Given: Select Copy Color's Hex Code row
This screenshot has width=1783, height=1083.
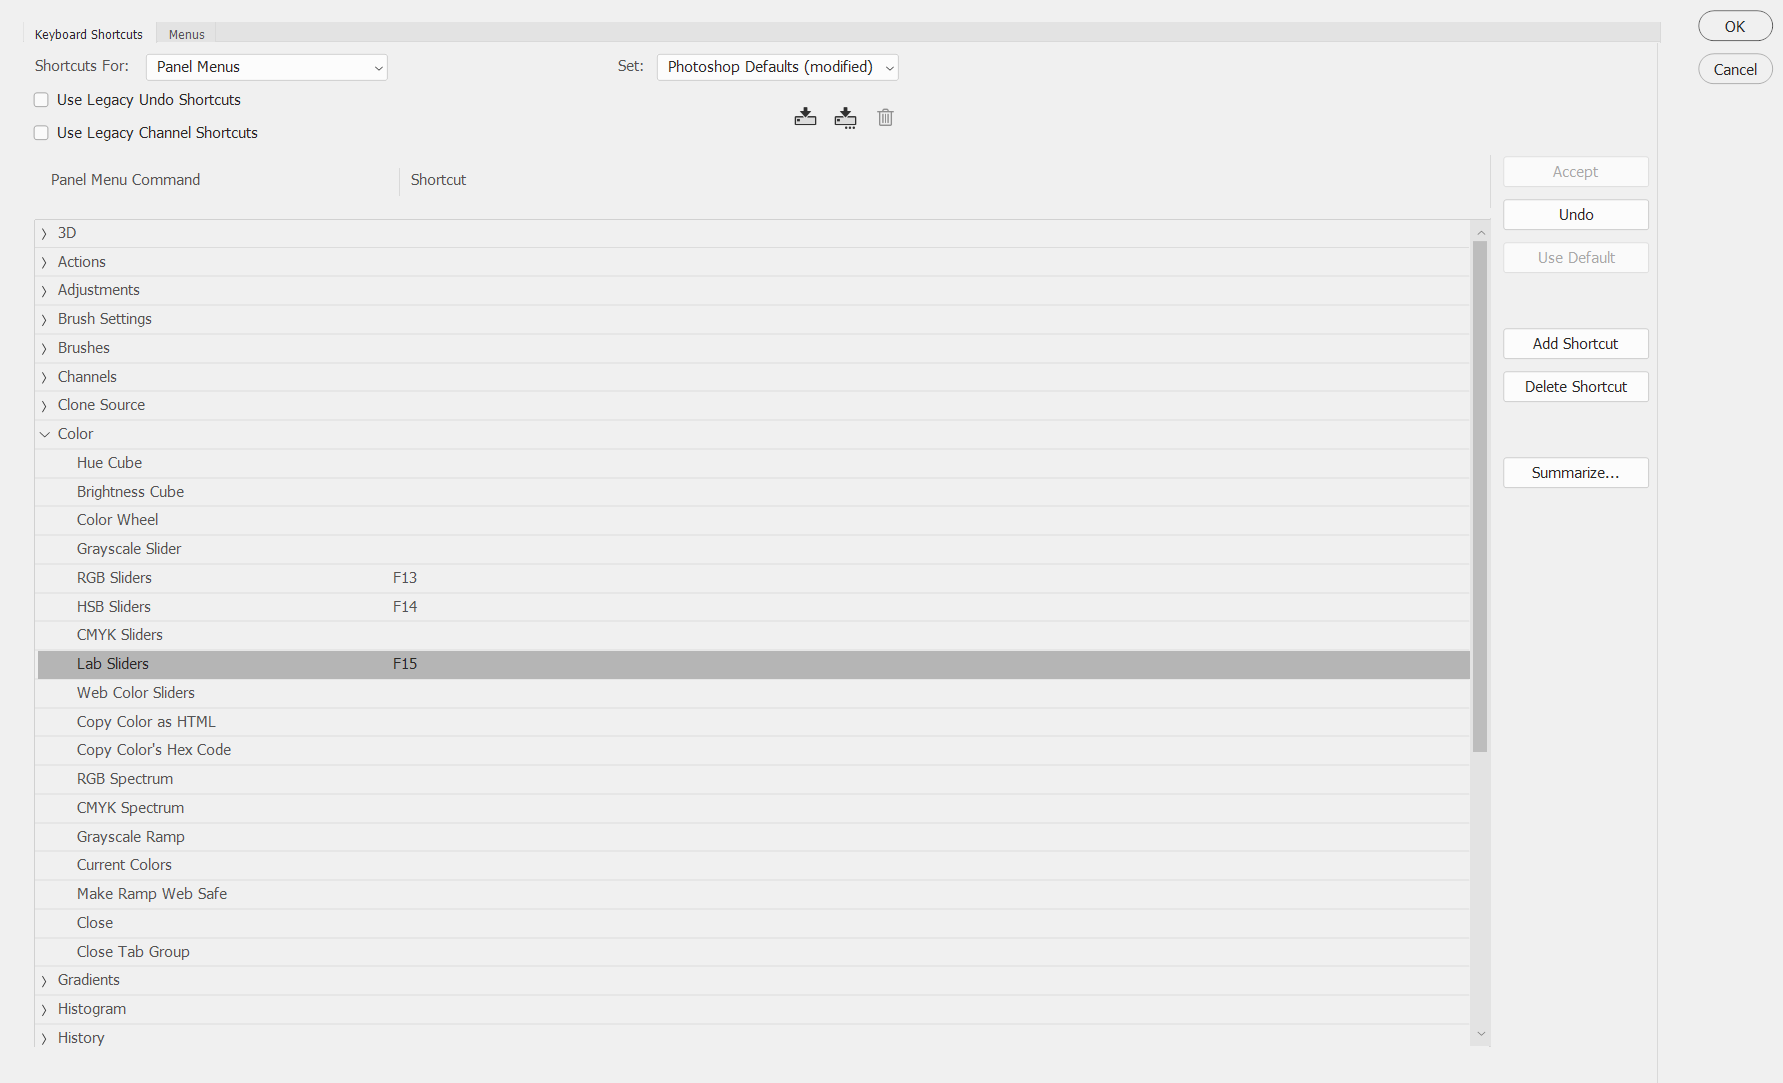Looking at the screenshot, I should tap(753, 750).
